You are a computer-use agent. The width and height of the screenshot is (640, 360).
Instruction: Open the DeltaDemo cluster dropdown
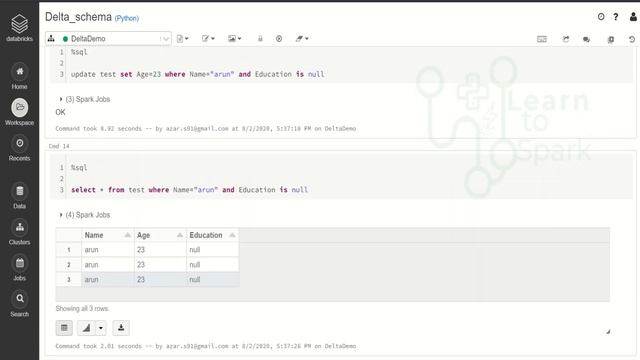tap(109, 39)
